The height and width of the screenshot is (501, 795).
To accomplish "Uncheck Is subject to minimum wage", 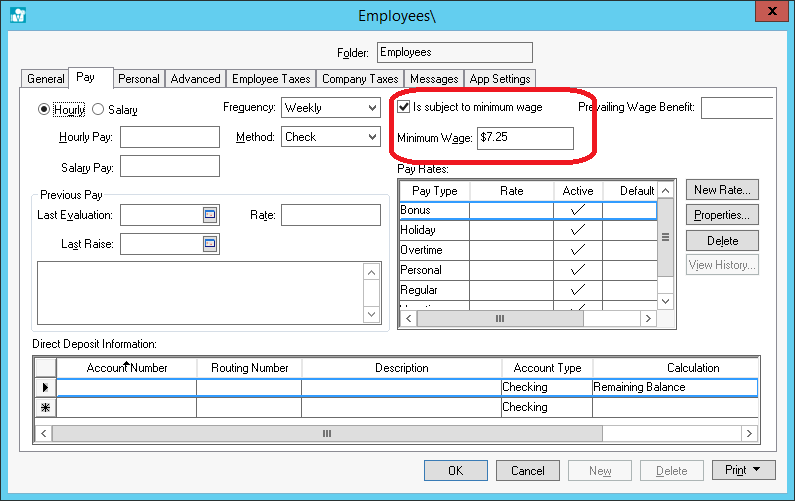I will point(404,107).
